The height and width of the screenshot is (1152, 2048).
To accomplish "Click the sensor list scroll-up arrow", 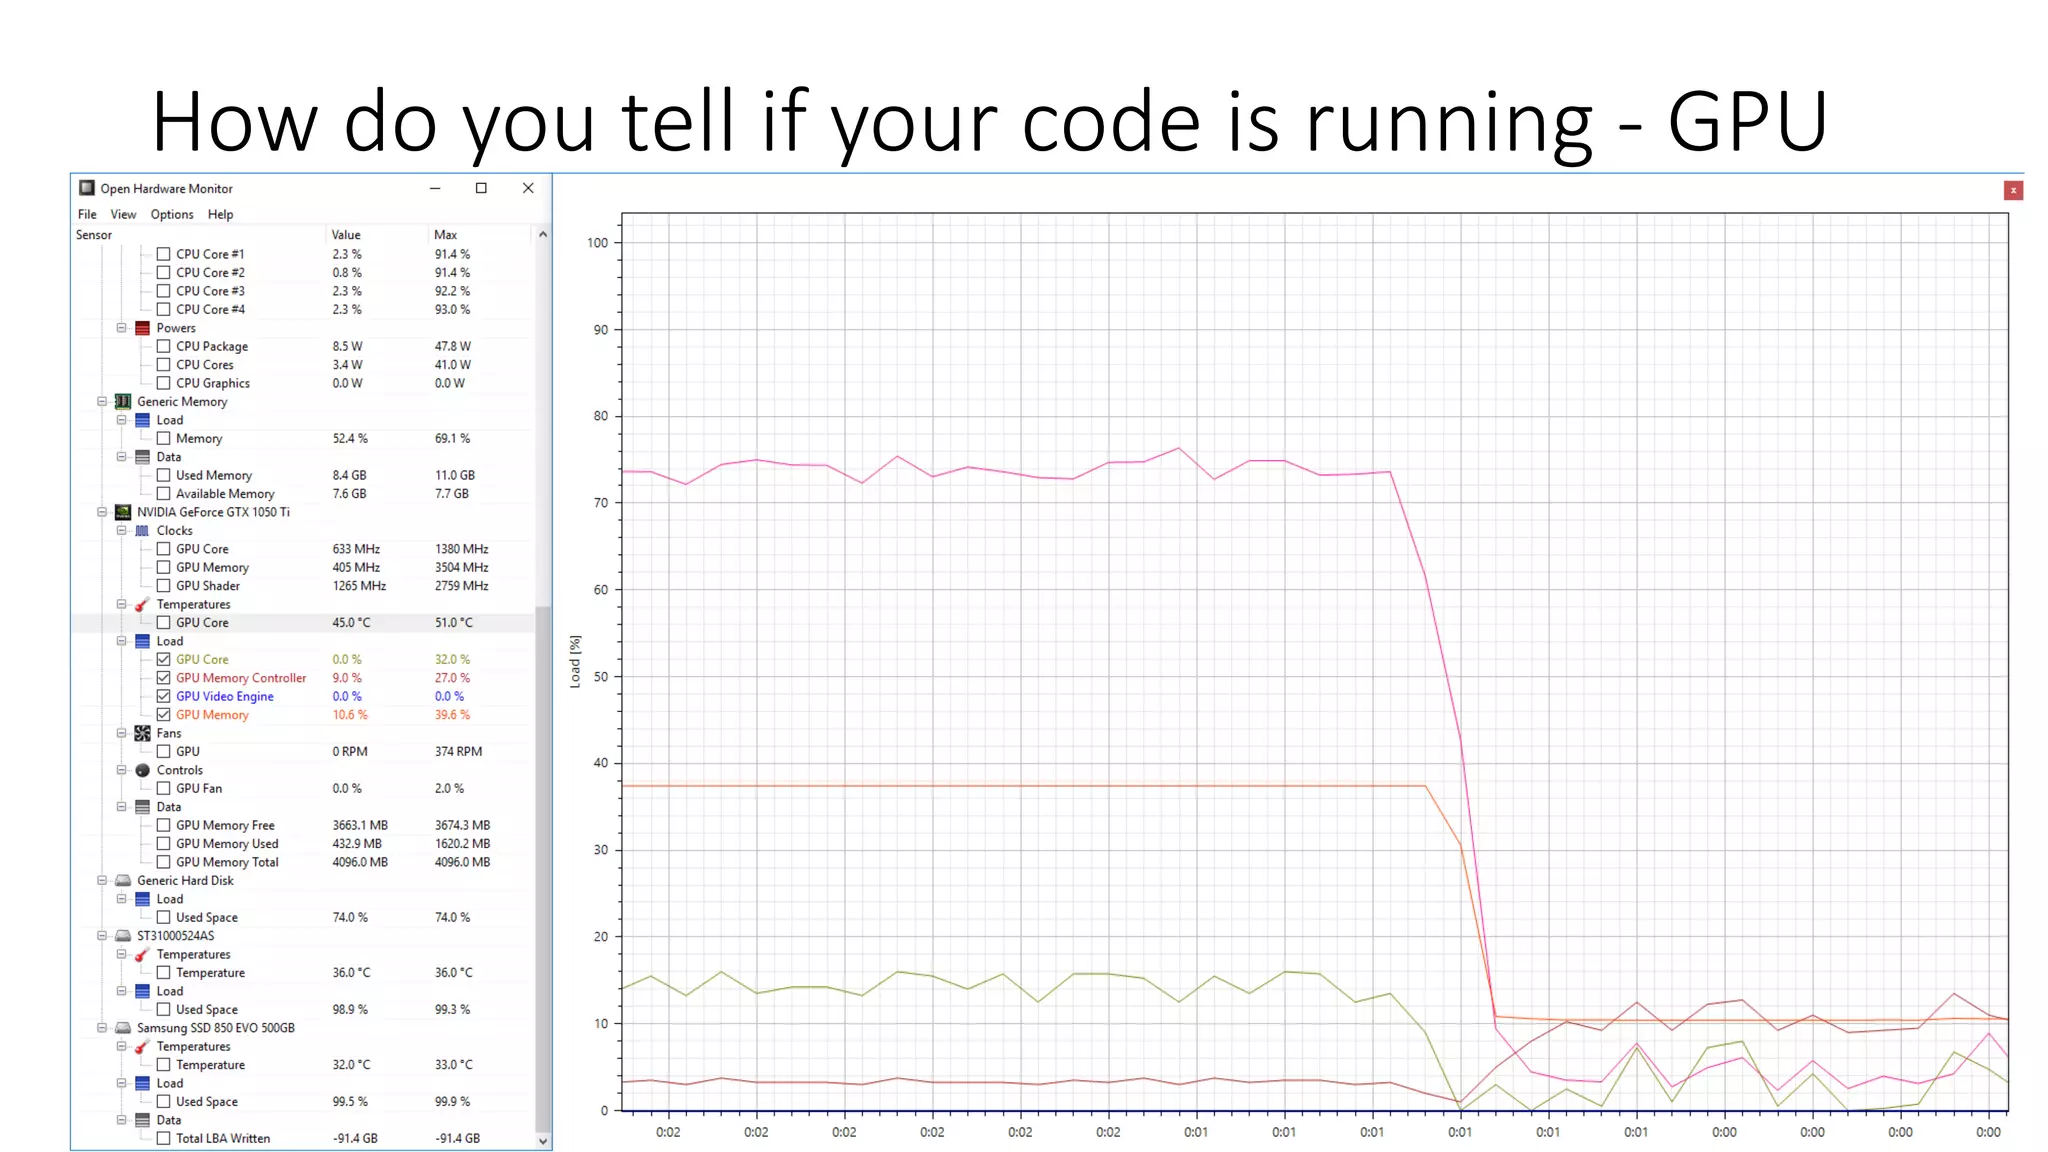I will coord(543,235).
